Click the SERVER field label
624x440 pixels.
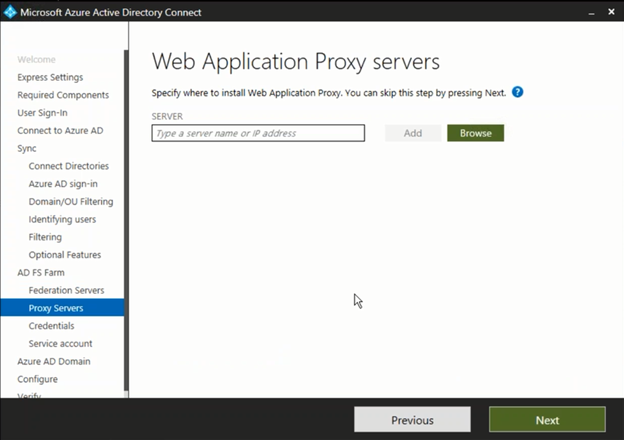click(167, 117)
